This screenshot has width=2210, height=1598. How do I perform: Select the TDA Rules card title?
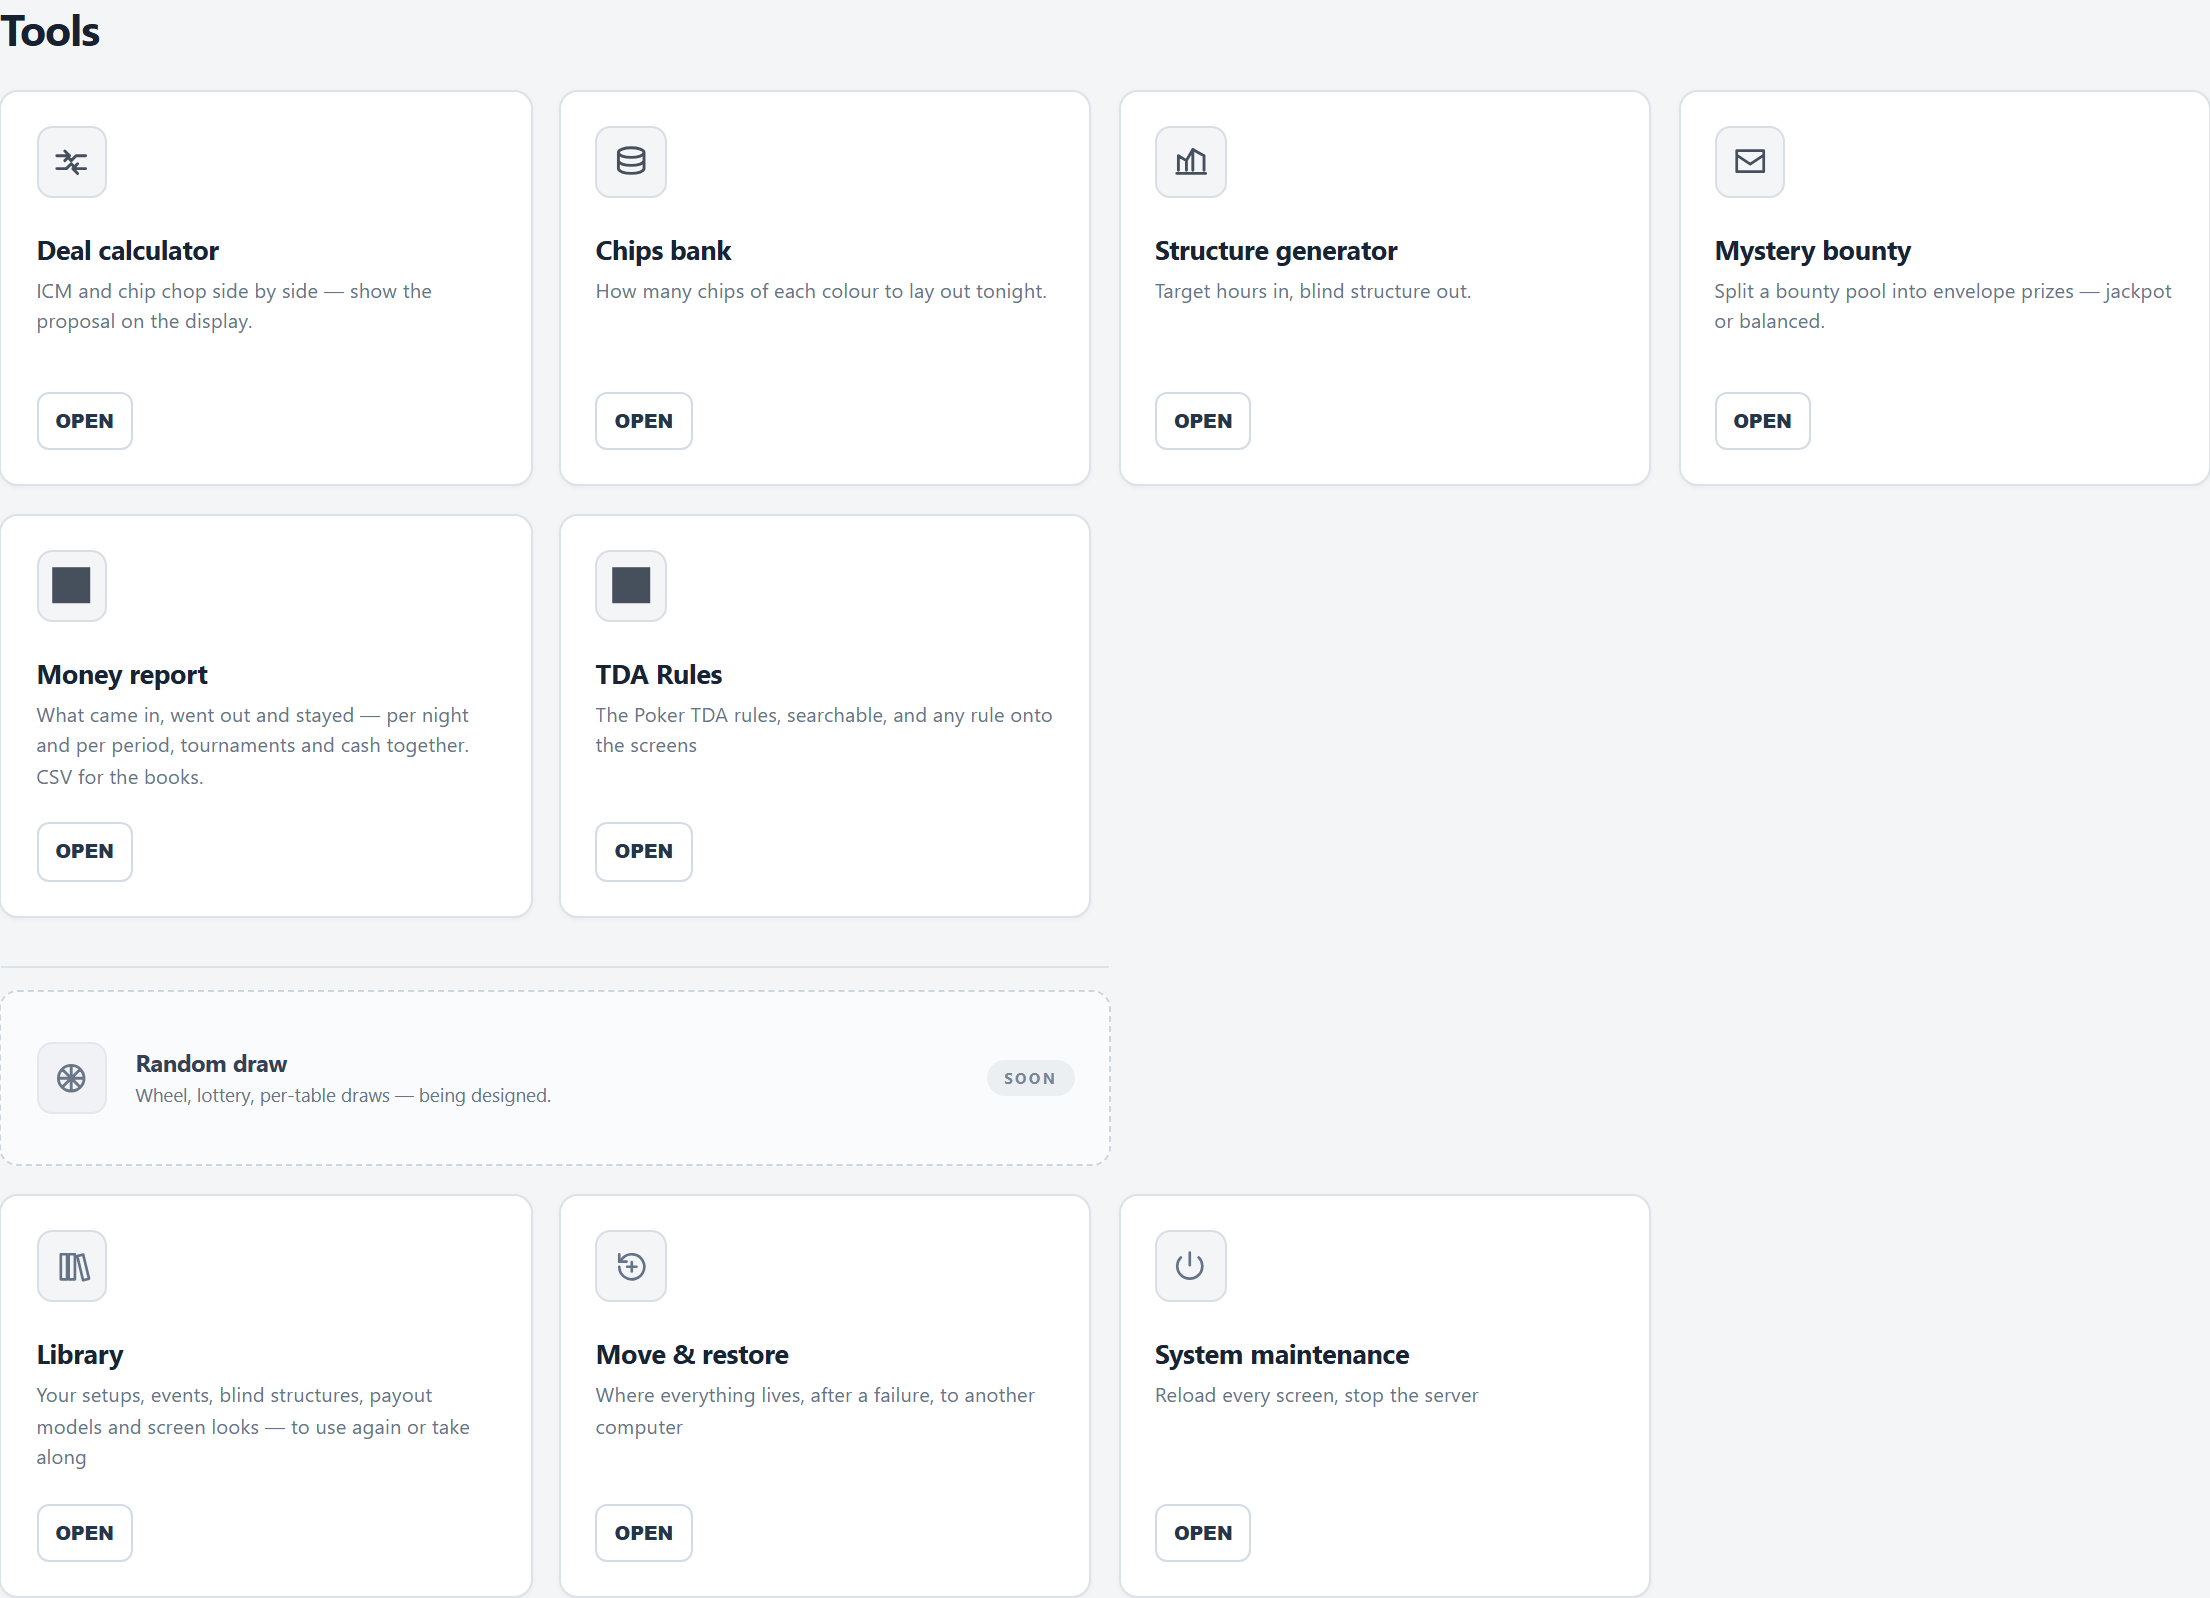[659, 675]
